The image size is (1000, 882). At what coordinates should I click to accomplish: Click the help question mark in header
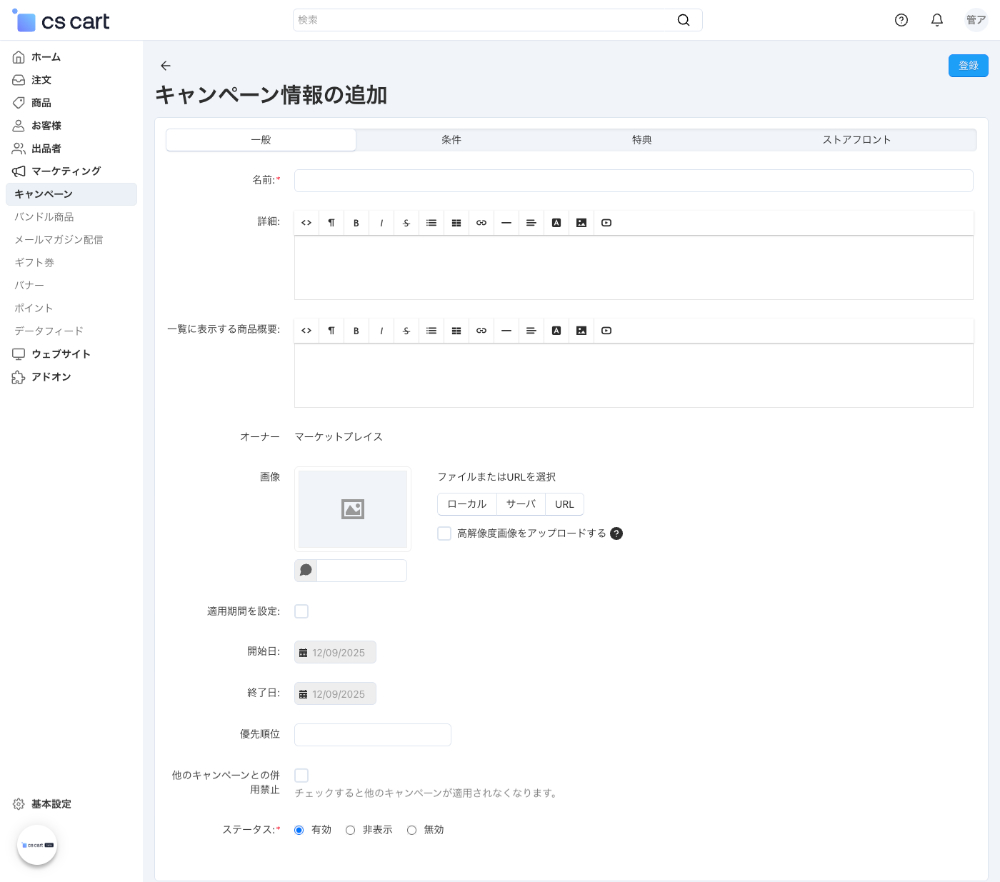tap(901, 20)
